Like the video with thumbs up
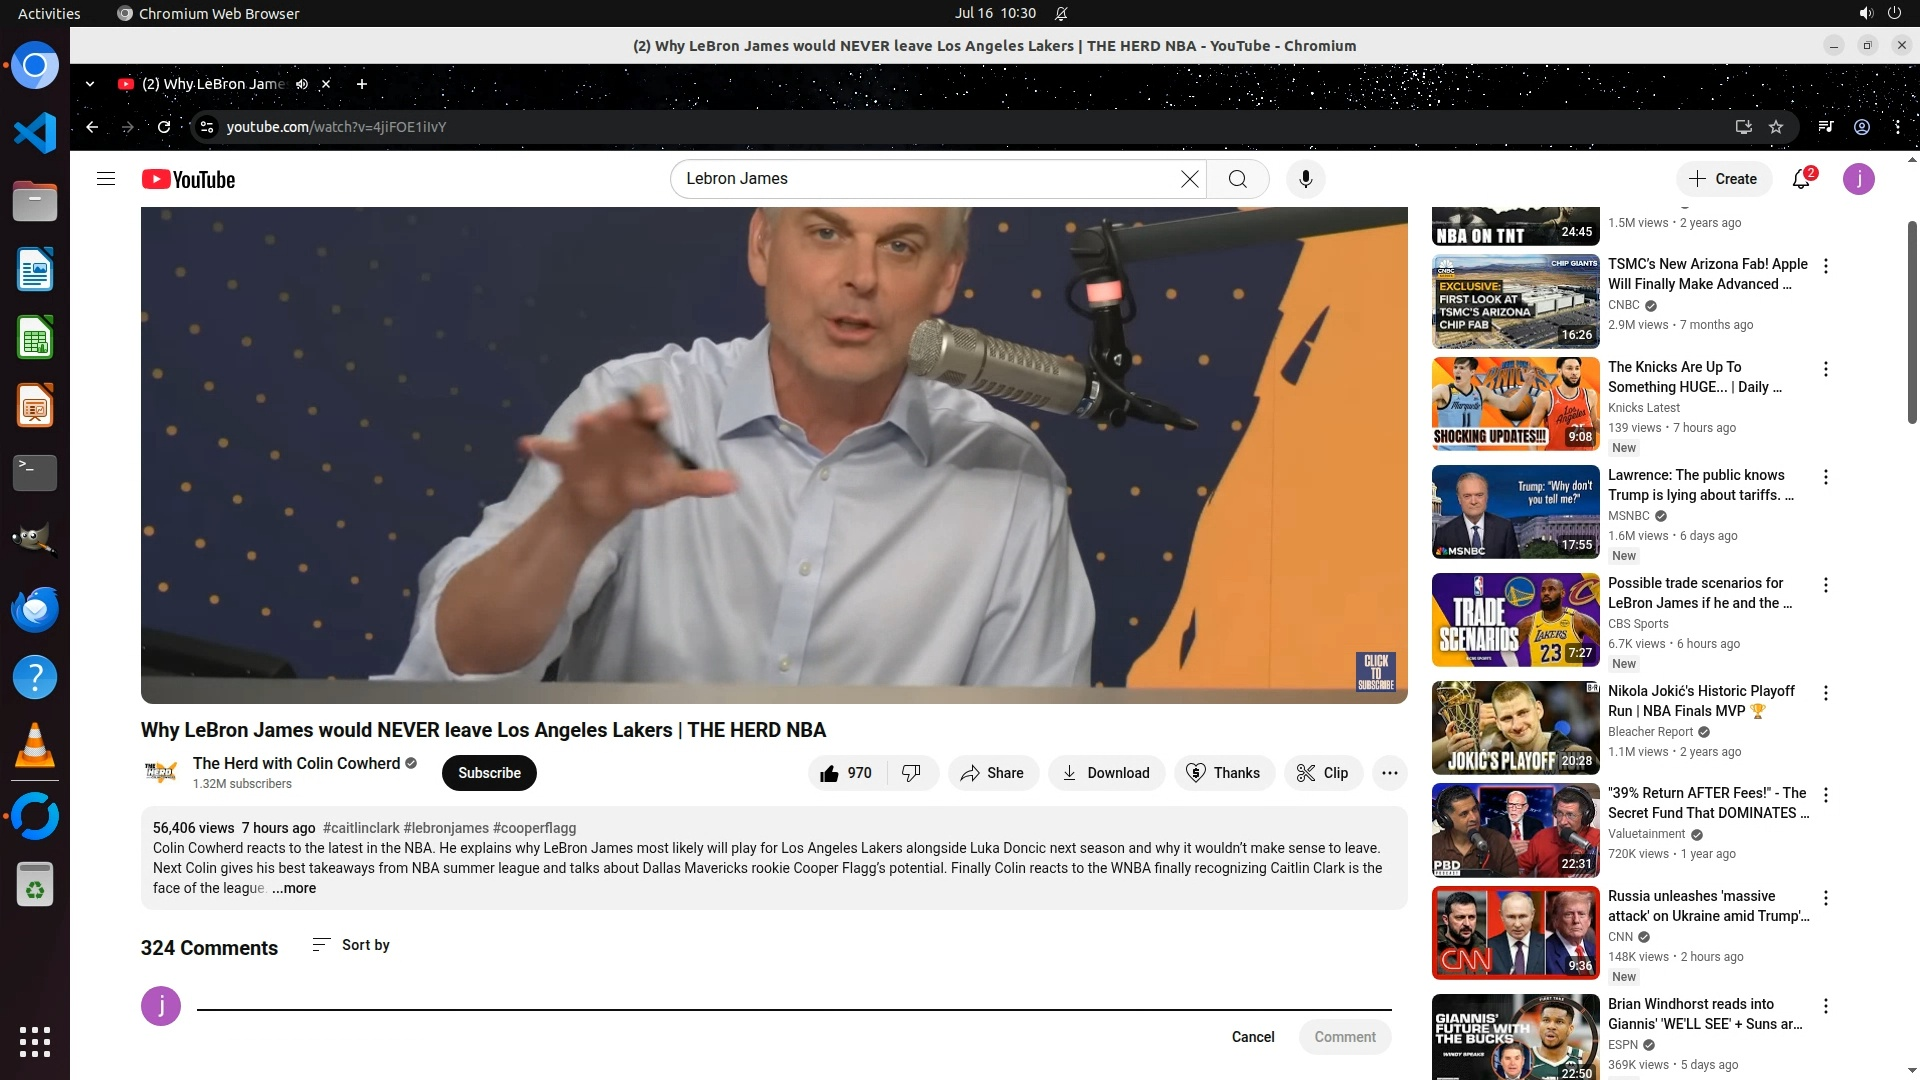Image resolution: width=1920 pixels, height=1080 pixels. click(845, 773)
